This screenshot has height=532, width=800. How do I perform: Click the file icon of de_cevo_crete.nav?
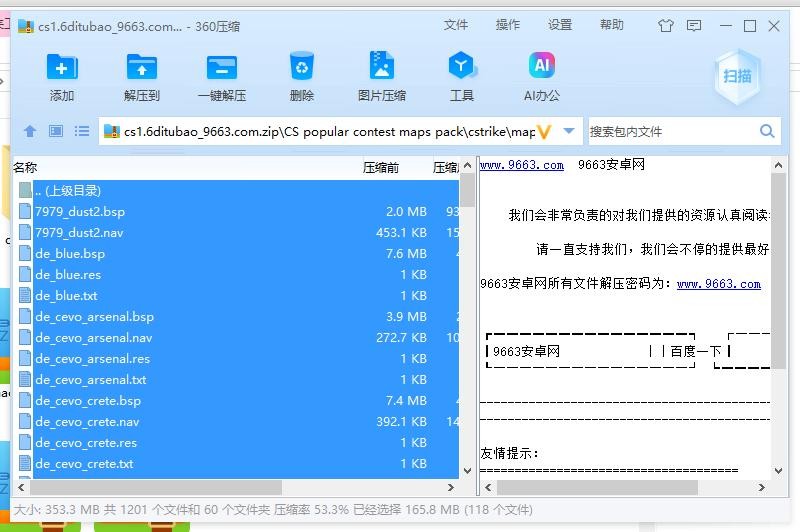(25, 421)
